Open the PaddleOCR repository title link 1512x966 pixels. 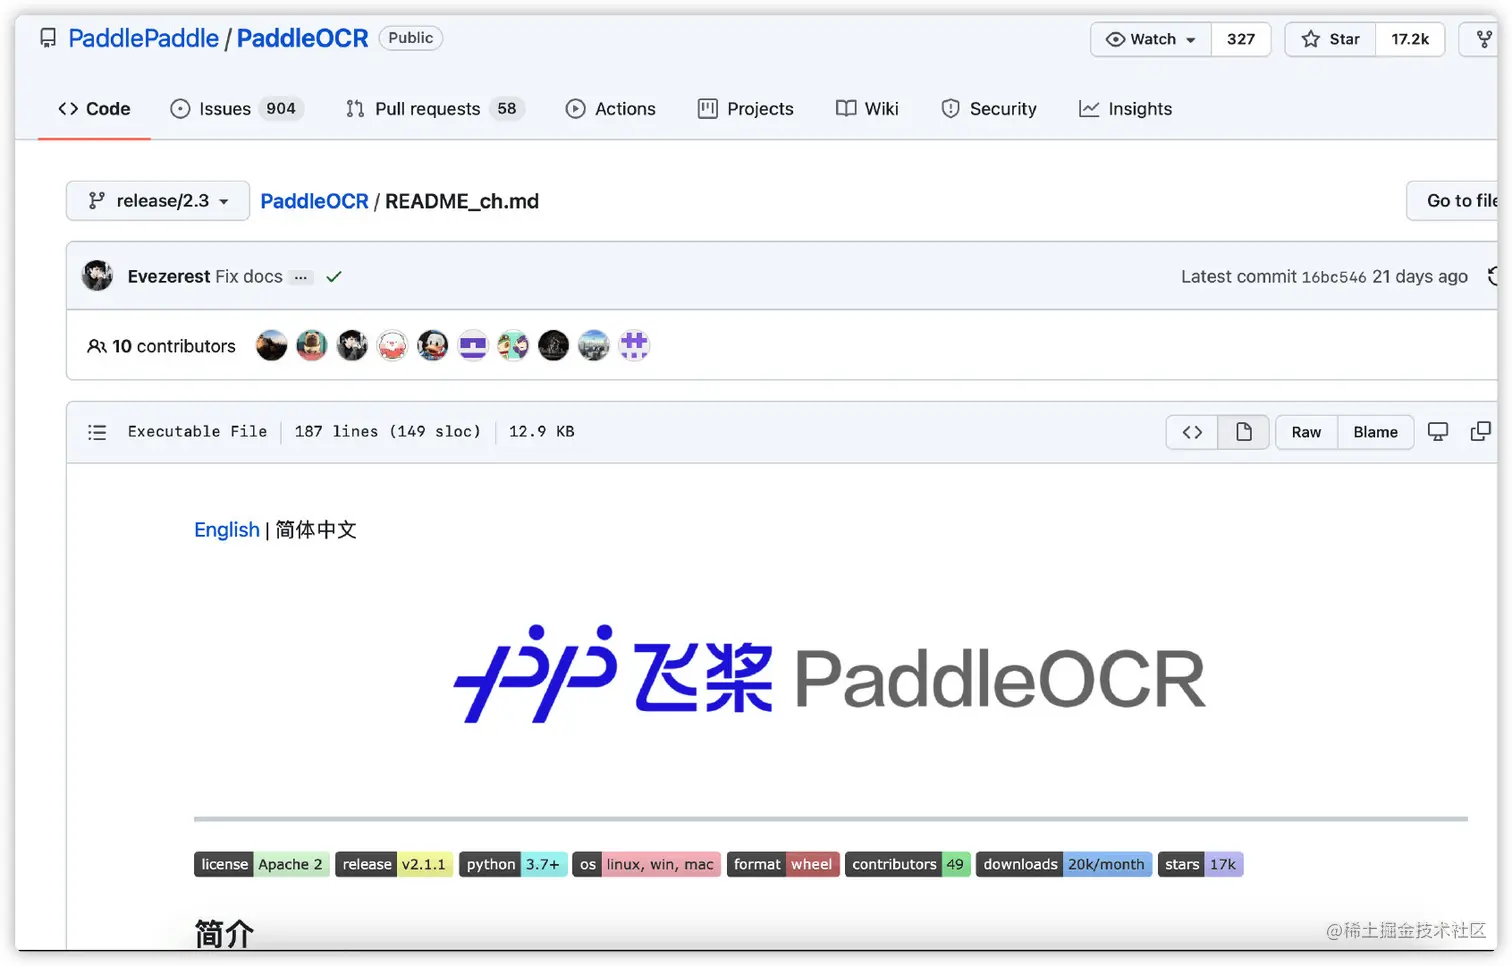pos(302,38)
